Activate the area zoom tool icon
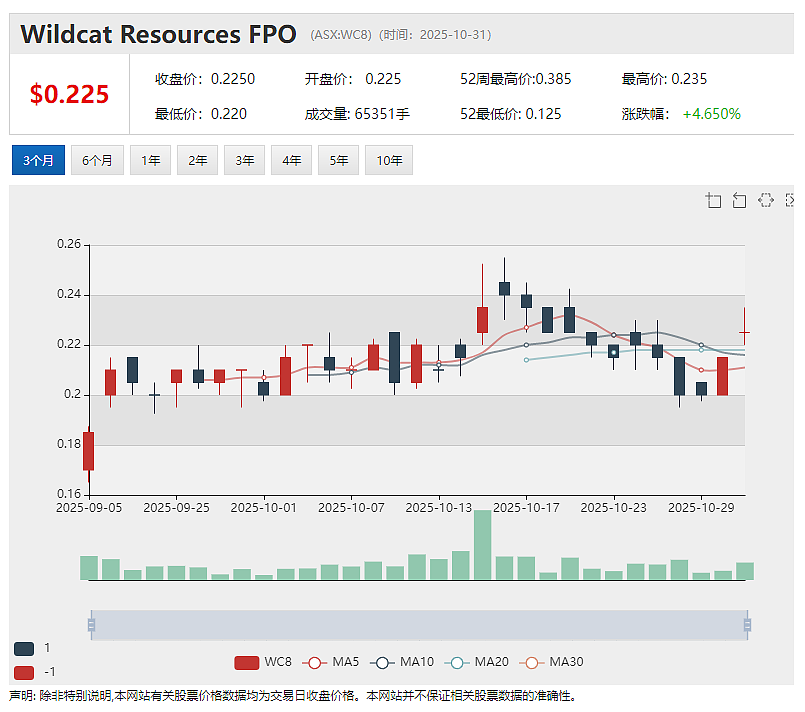Viewport: 805px width, 712px height. (713, 200)
